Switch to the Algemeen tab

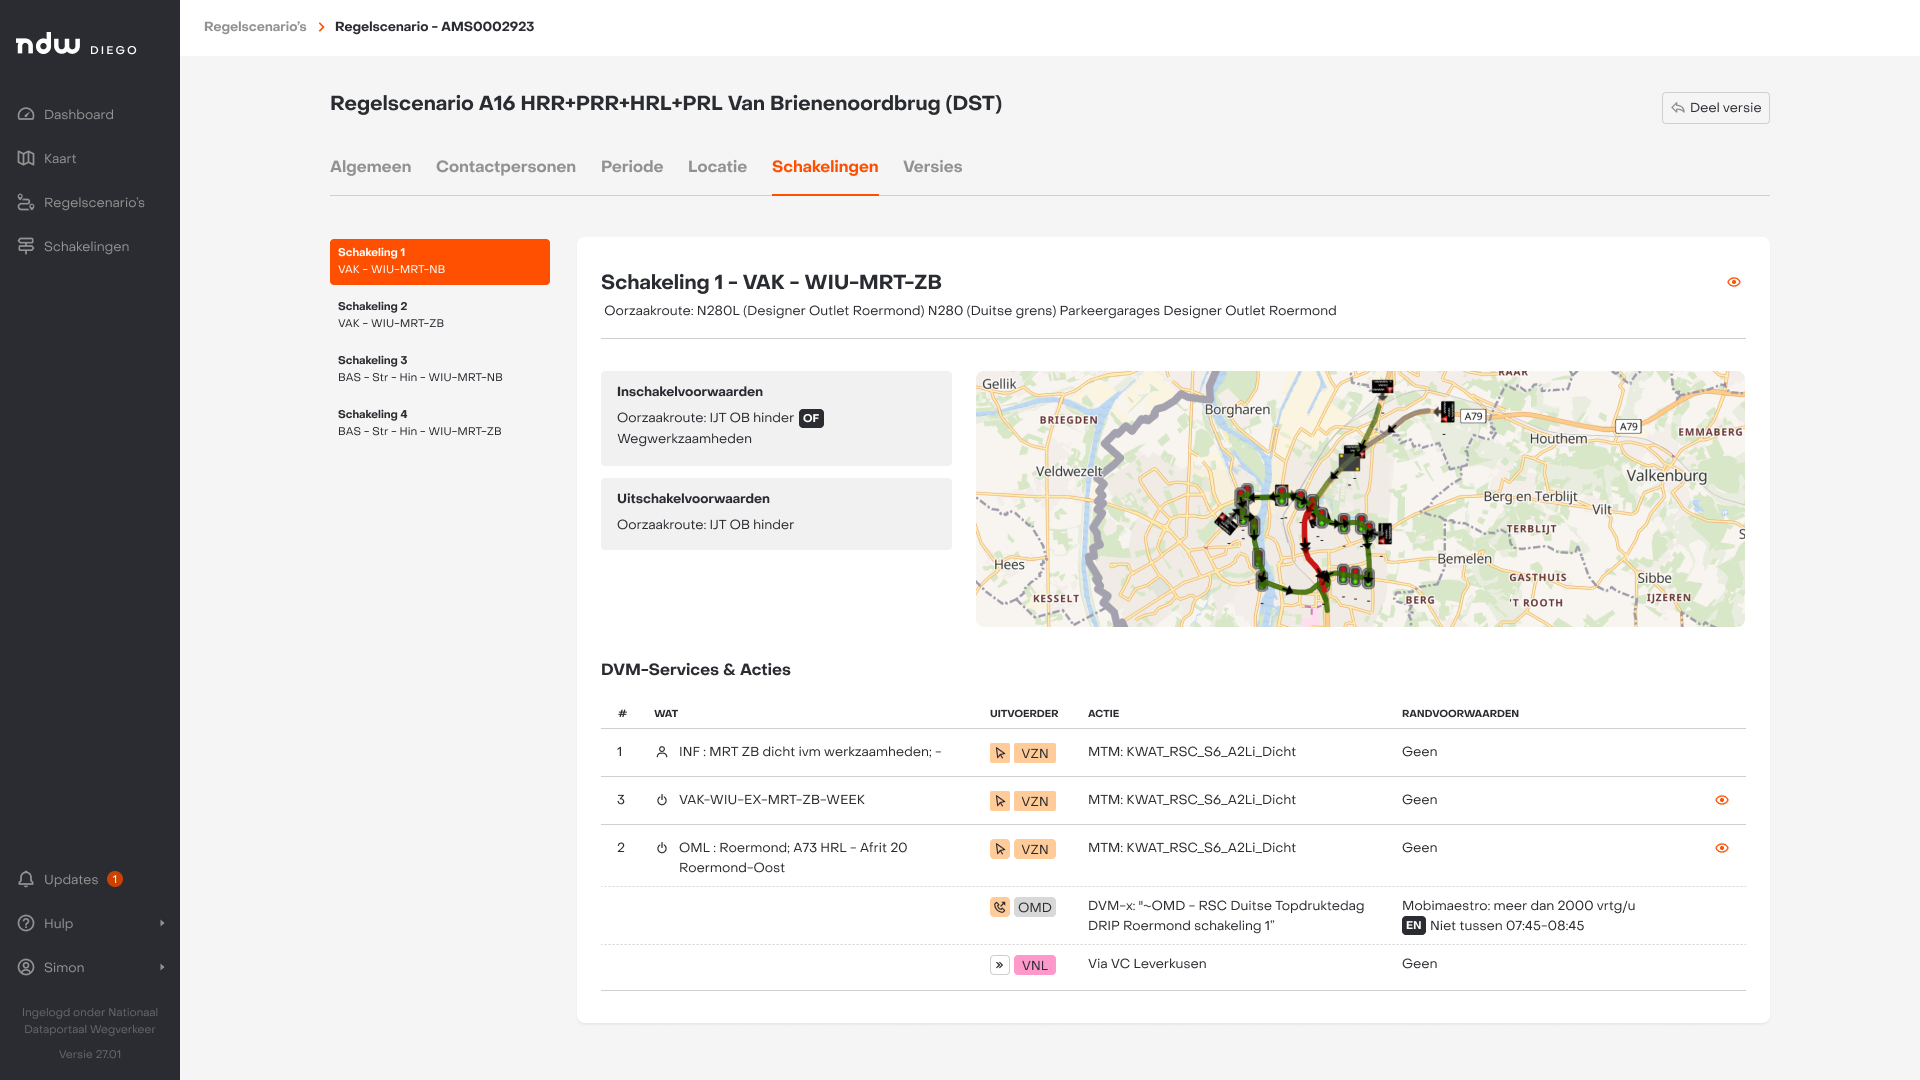coord(370,166)
